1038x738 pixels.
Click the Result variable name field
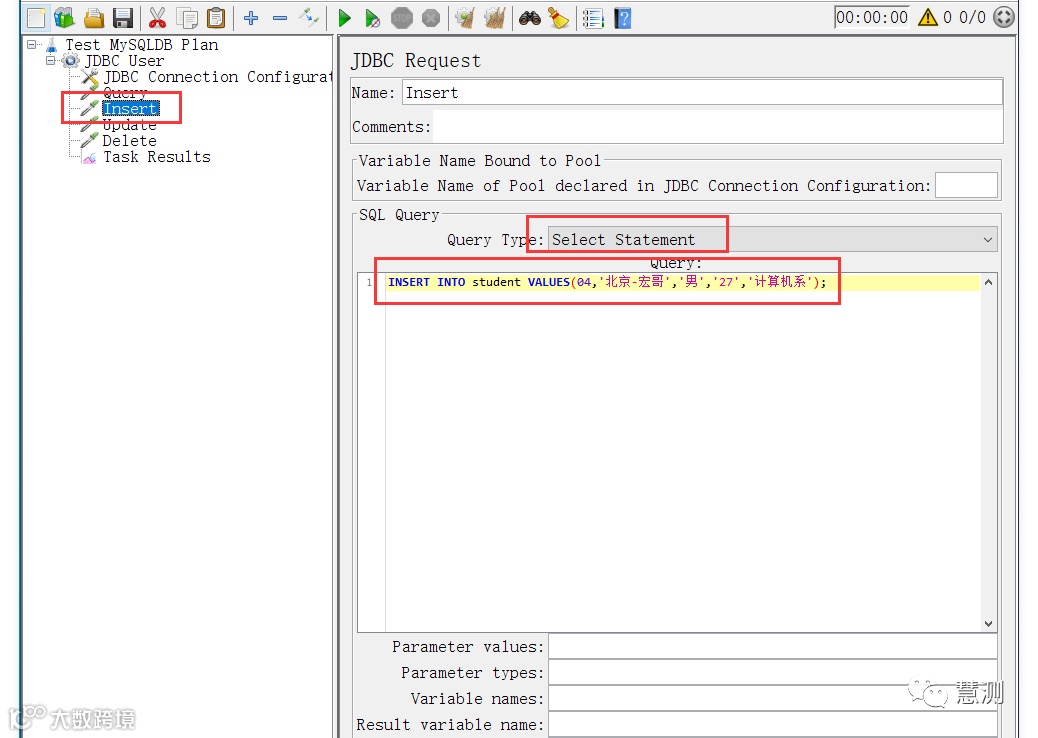pos(773,724)
